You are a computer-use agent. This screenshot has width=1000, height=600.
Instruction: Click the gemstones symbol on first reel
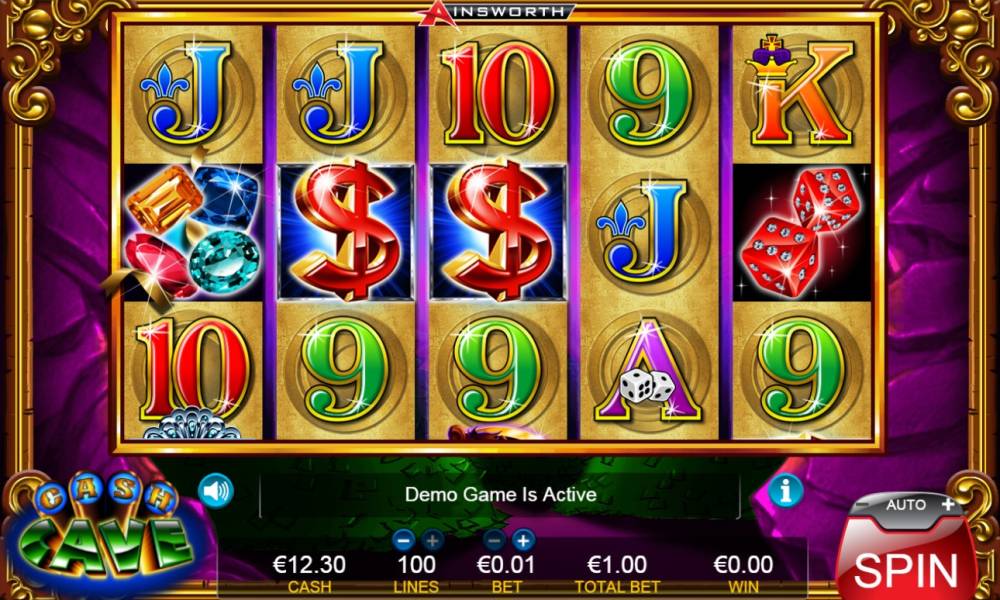coord(193,232)
